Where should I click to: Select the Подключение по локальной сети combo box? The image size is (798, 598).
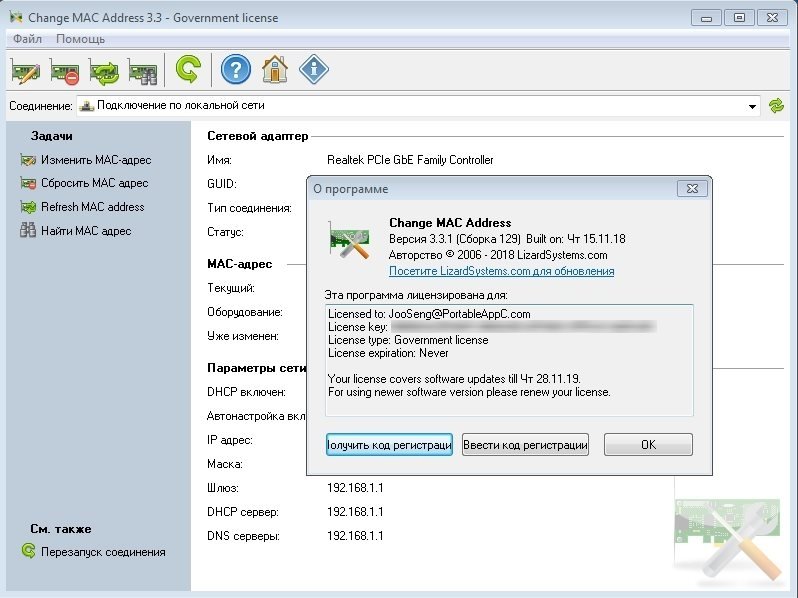[x=418, y=106]
